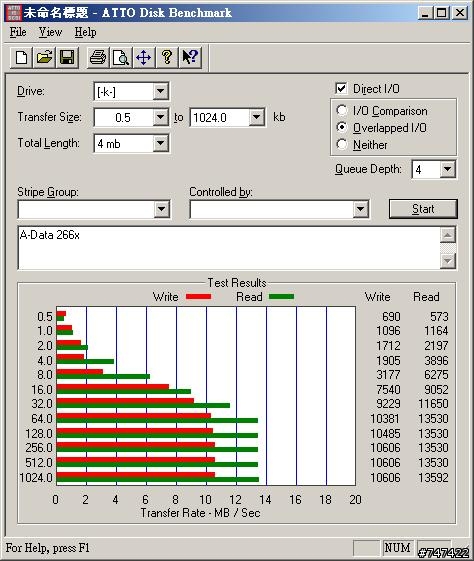Click the Read column header in results

(426, 297)
